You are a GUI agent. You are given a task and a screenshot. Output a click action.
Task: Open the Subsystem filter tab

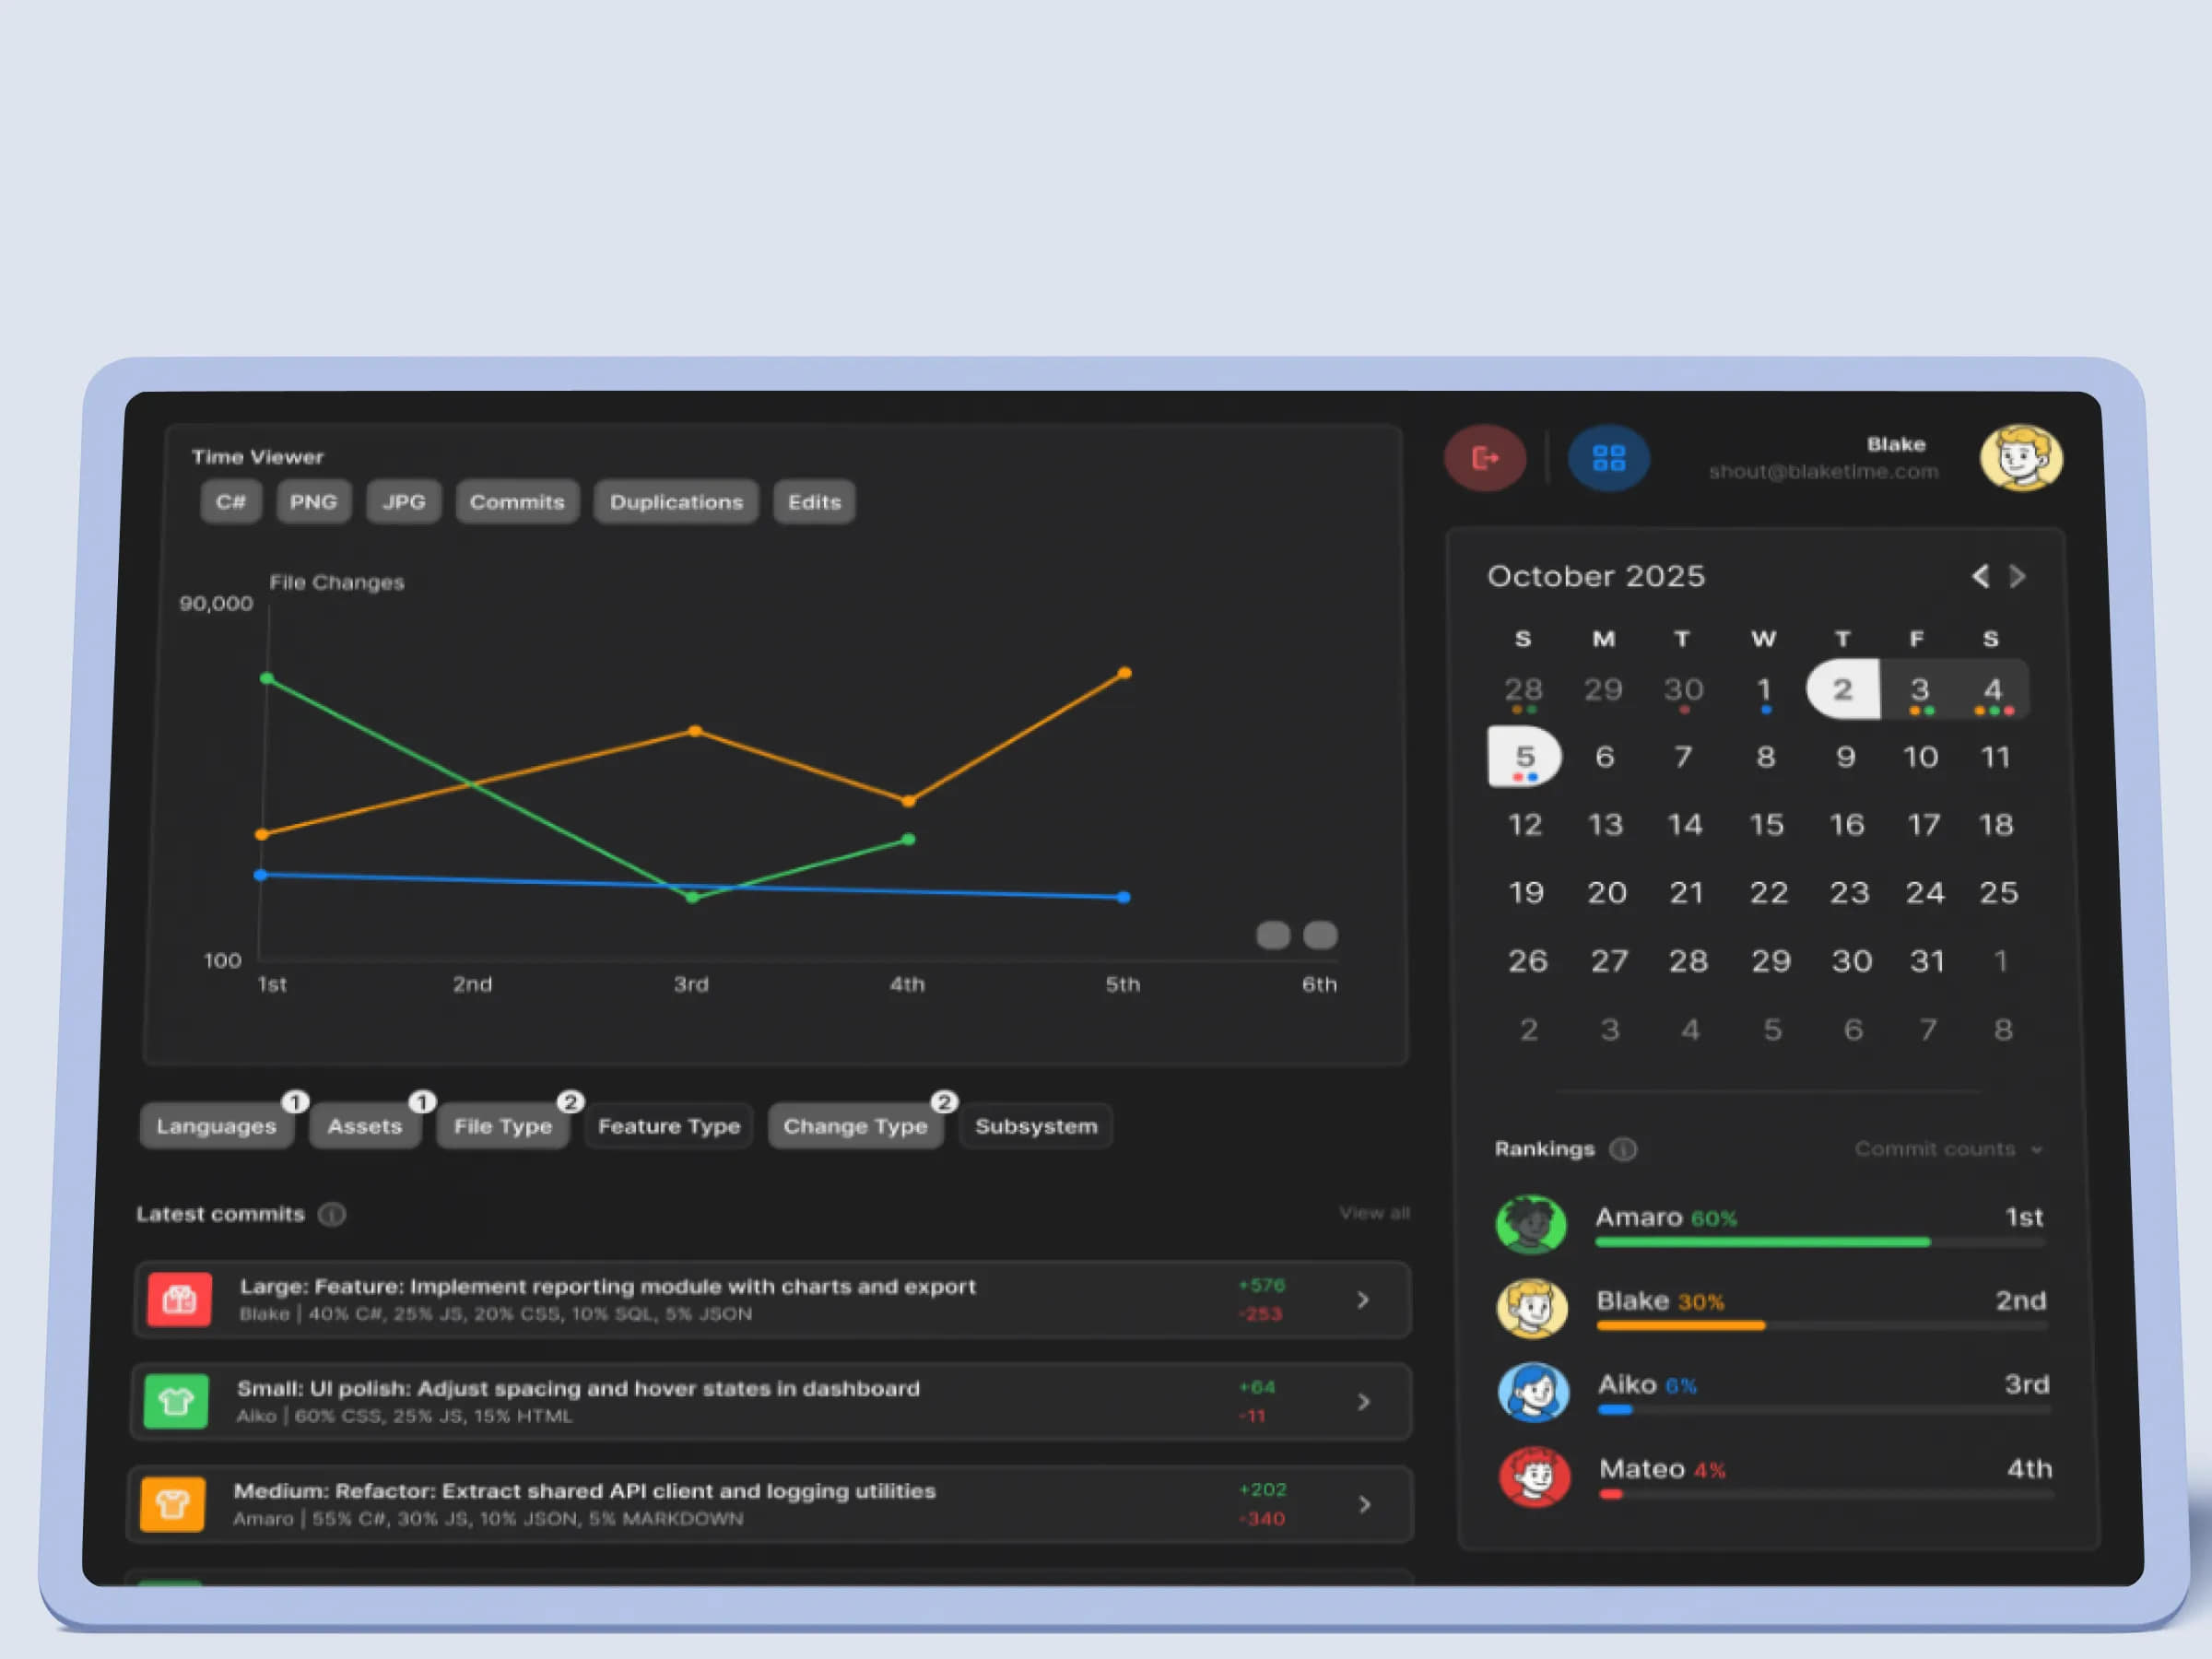coord(1036,1126)
